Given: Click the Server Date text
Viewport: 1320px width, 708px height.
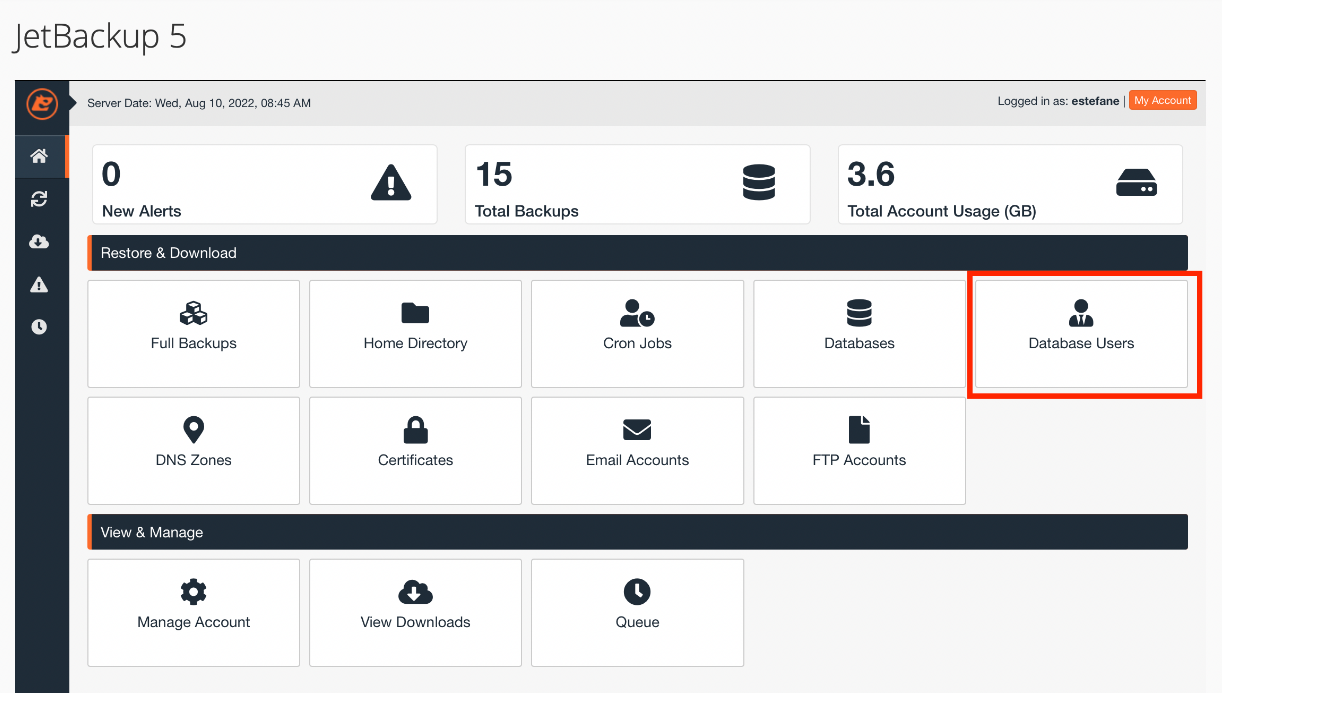Looking at the screenshot, I should click(199, 103).
